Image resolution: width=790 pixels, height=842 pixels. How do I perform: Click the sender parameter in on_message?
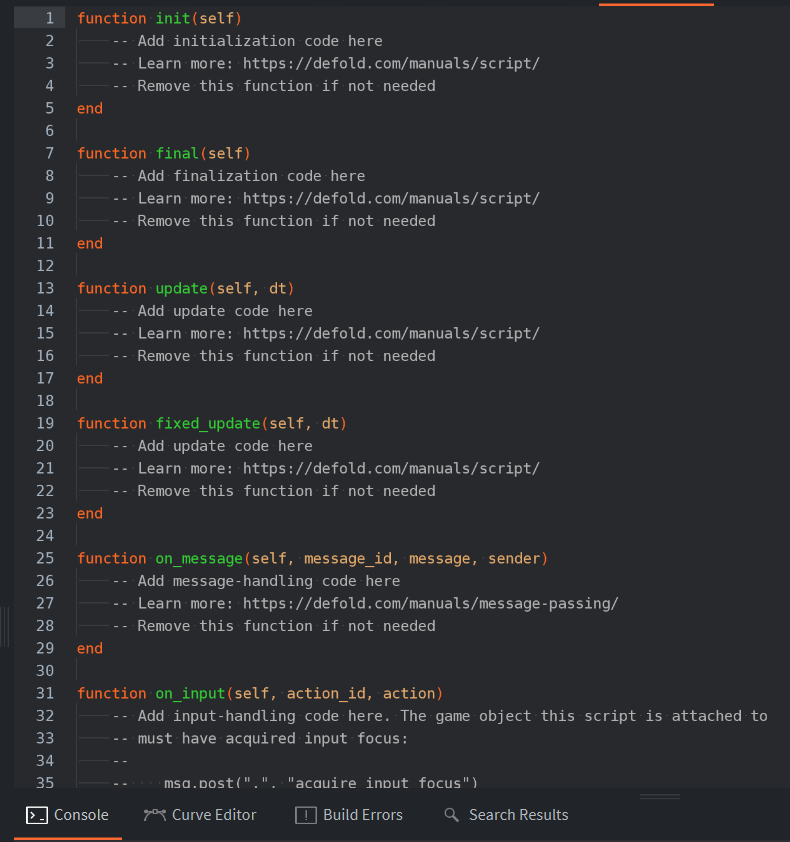pyautogui.click(x=514, y=558)
